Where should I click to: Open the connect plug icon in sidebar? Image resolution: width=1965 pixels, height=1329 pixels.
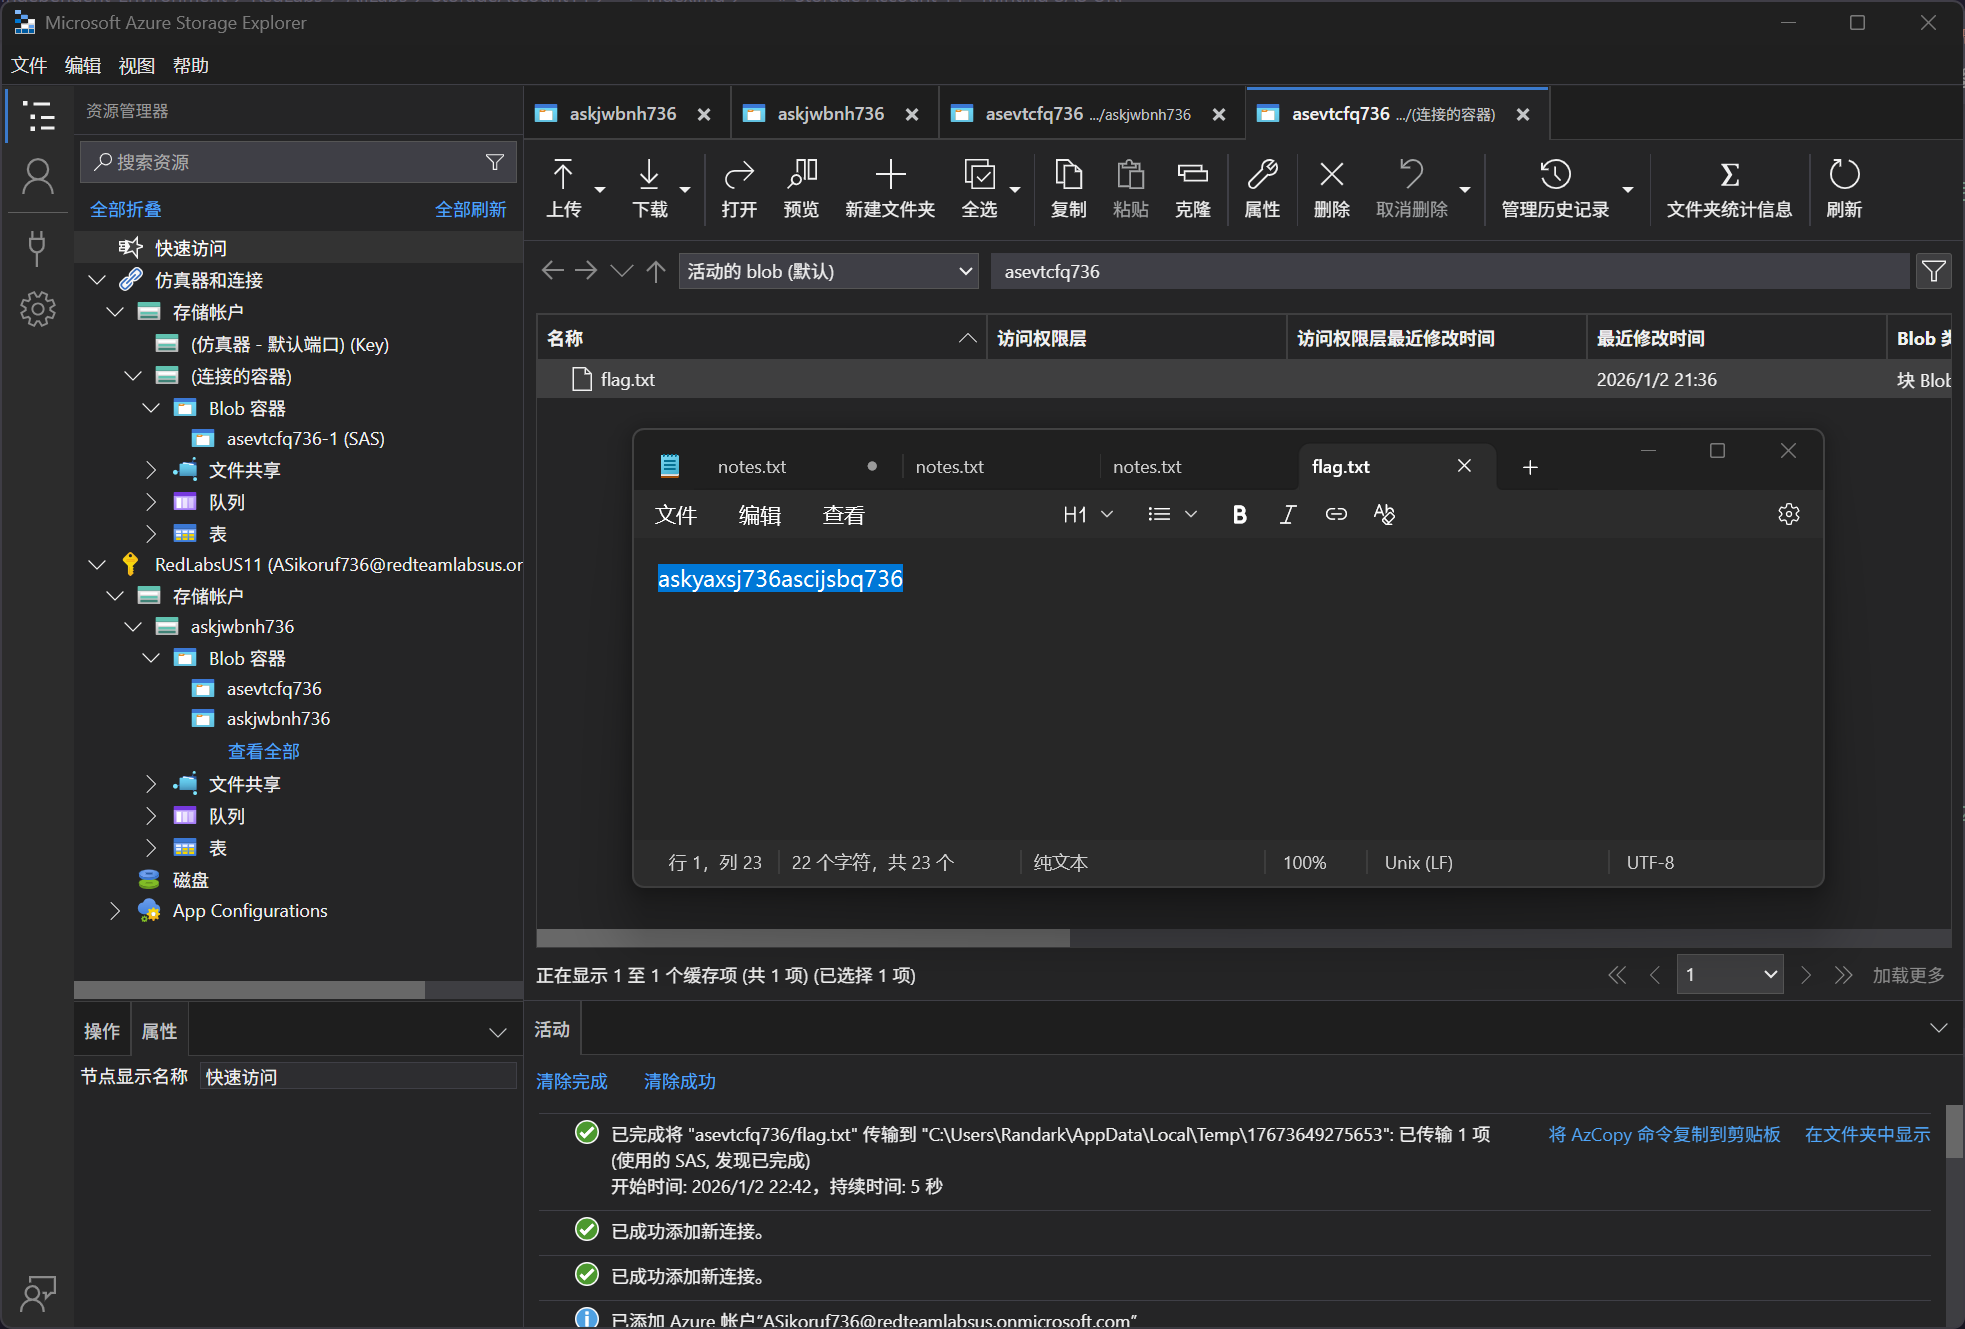(37, 247)
